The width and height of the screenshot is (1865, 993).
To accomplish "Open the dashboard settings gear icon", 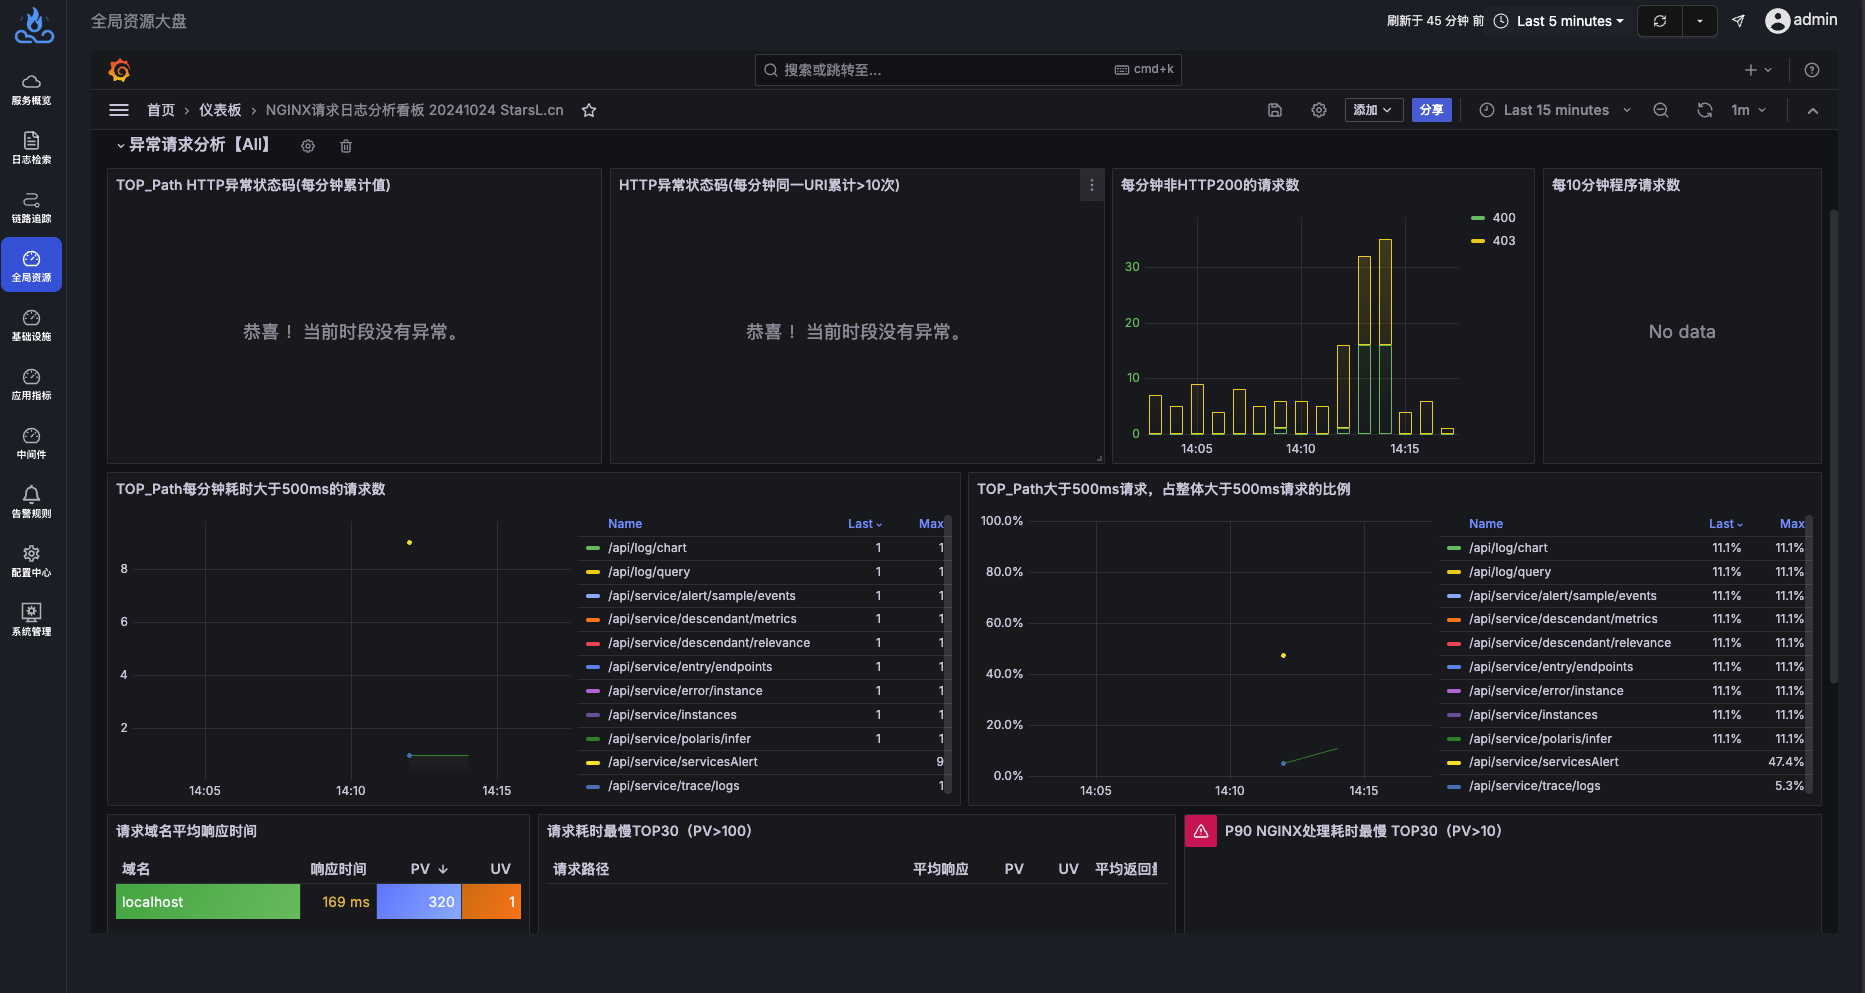I will (1318, 110).
